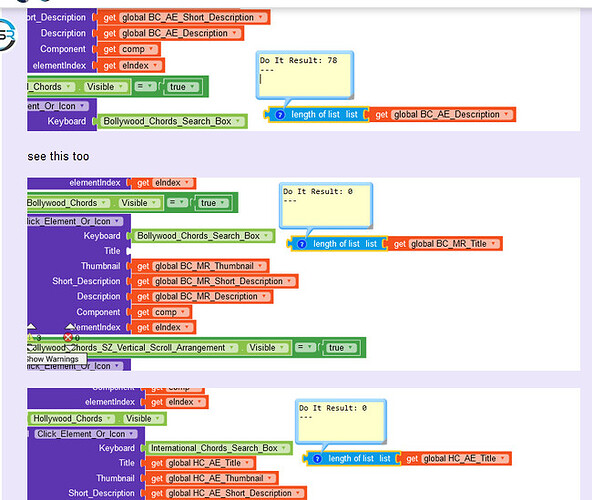Click the circular site logo on left edge
592x500 pixels.
[x=8, y=35]
